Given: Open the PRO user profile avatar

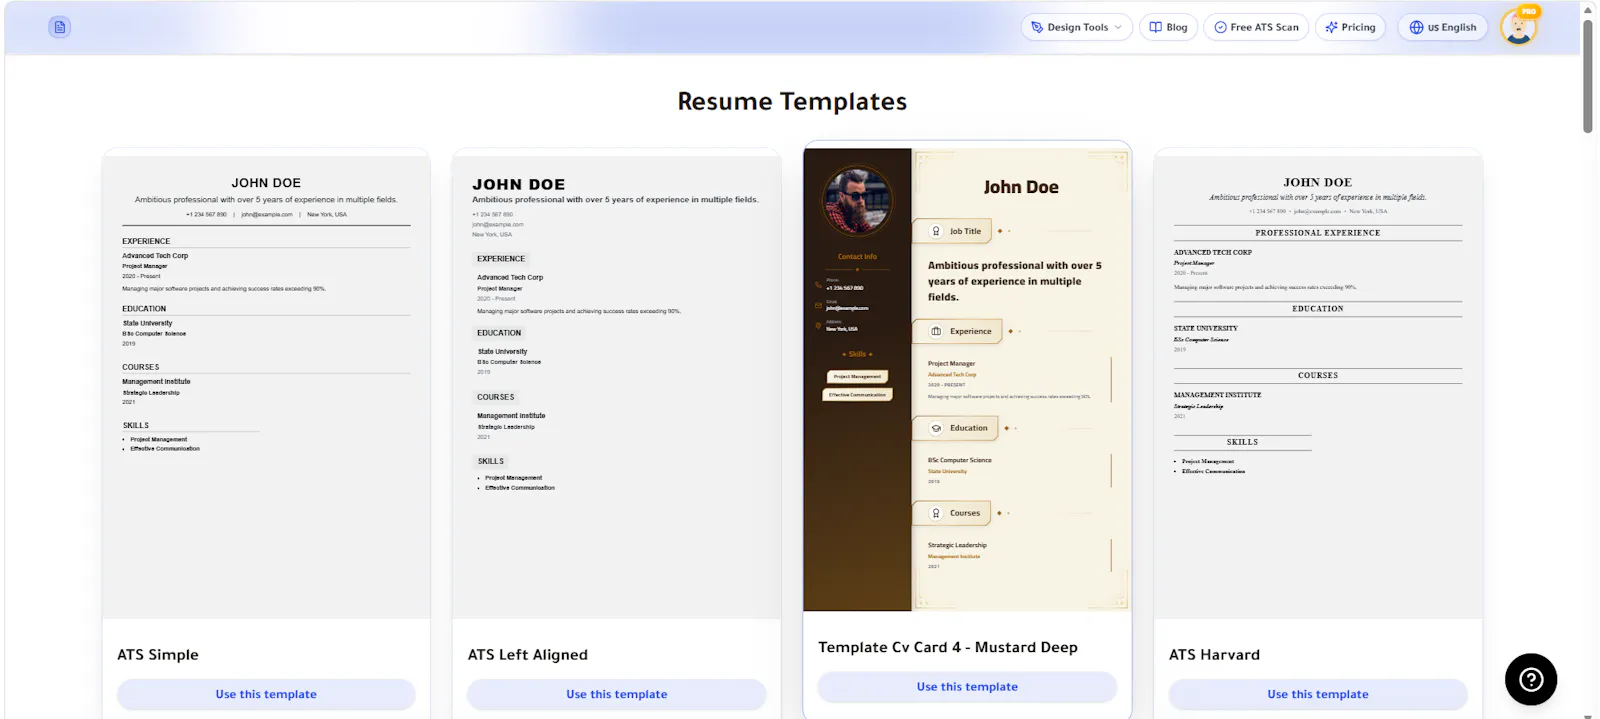Looking at the screenshot, I should coord(1518,27).
